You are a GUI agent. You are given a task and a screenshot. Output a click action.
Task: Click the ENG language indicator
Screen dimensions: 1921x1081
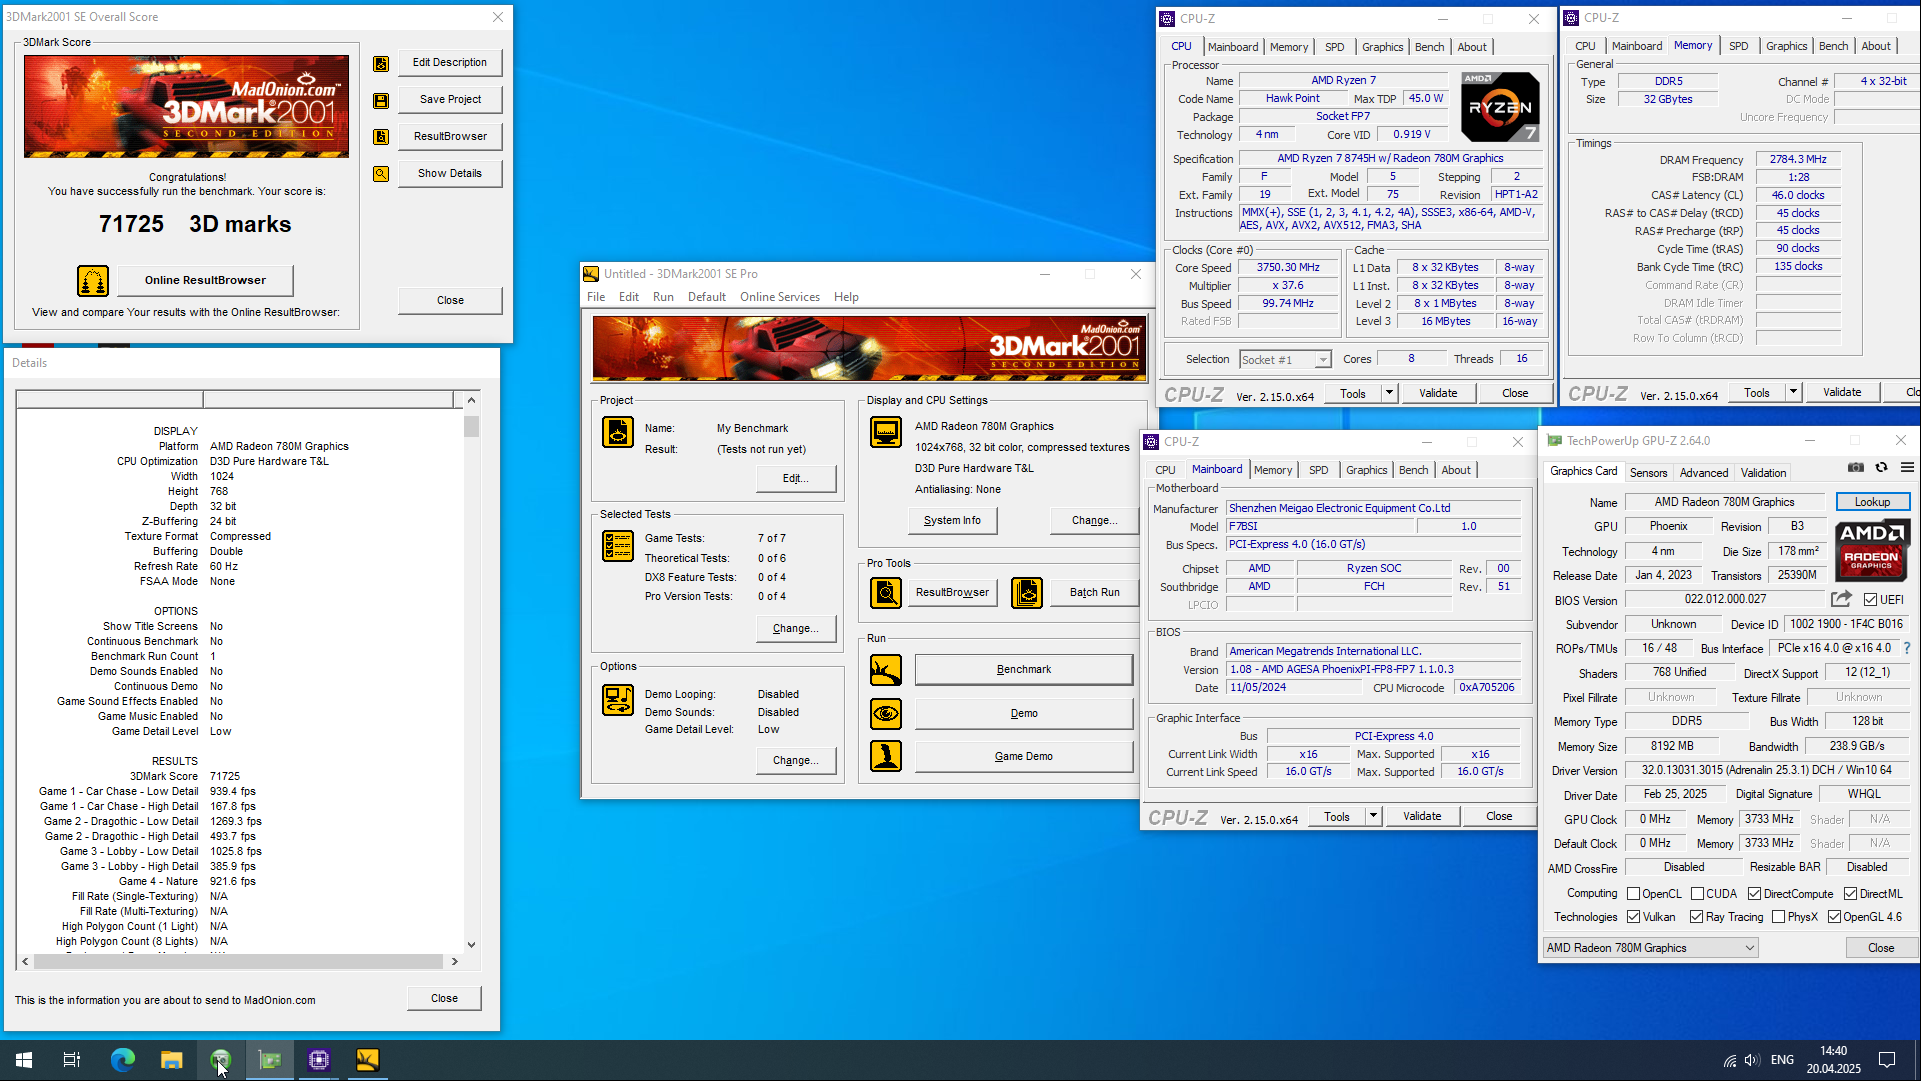(x=1782, y=1060)
